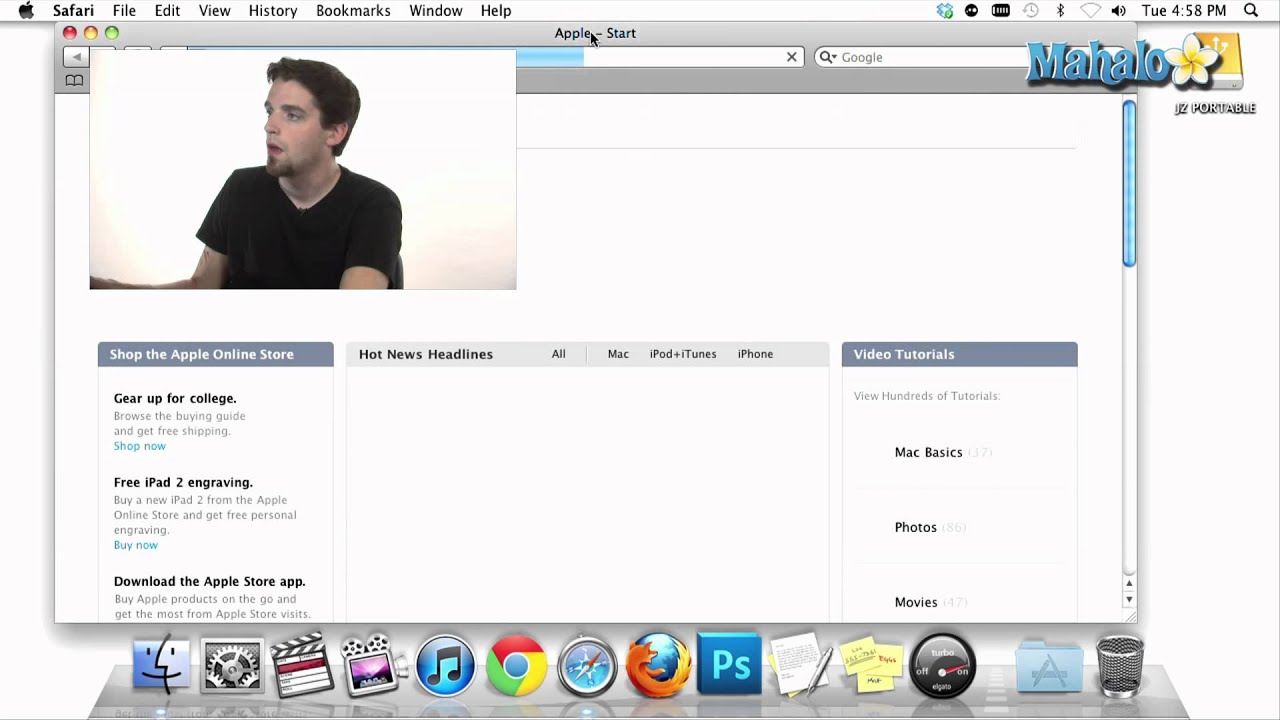Screen dimensions: 1280x720
Task: Open the File menu
Action: coord(124,10)
